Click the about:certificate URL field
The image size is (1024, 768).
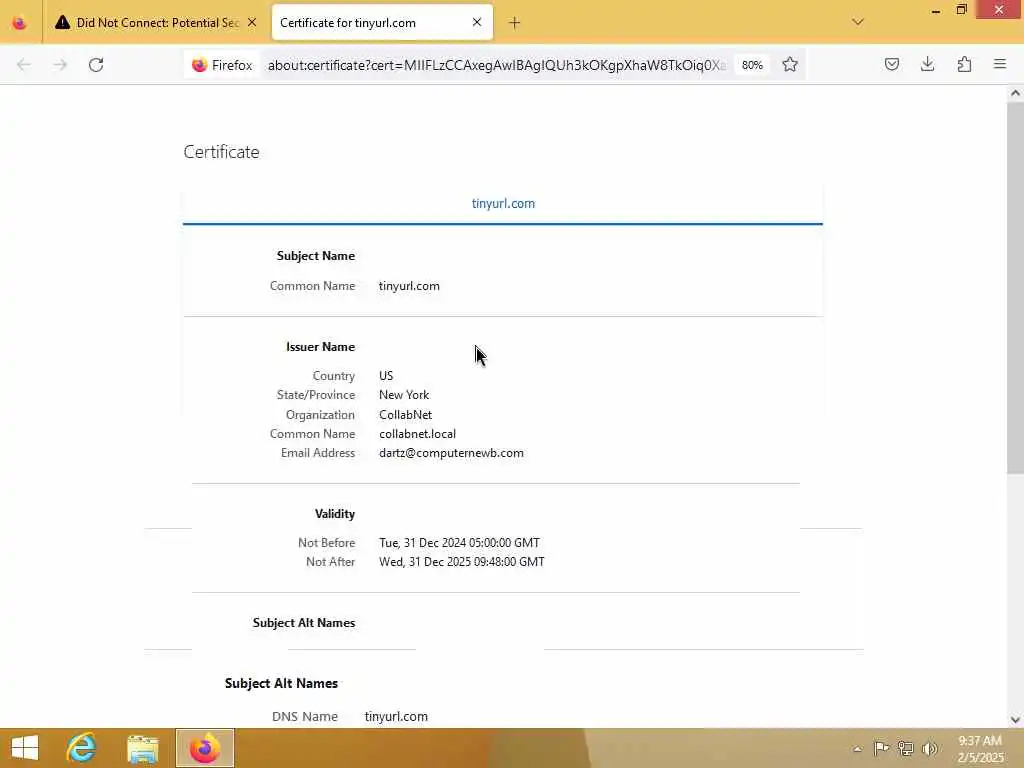[x=496, y=65]
